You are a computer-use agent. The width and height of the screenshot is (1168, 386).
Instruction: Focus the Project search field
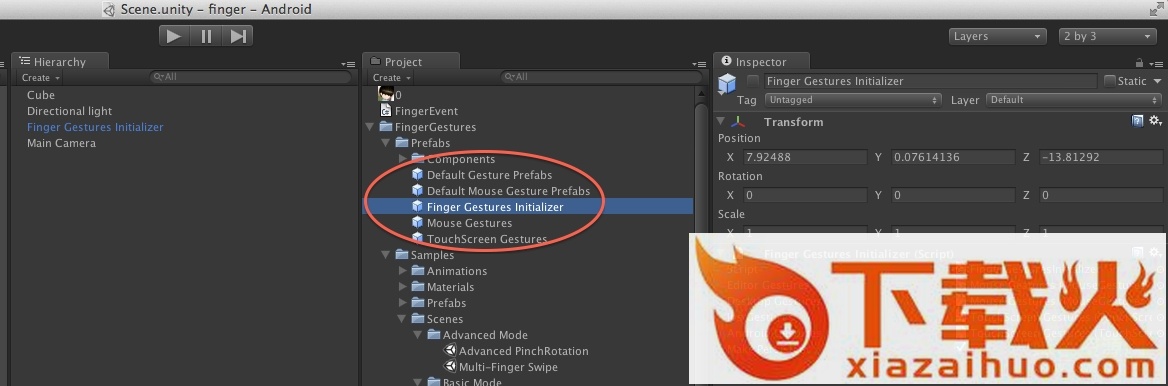601,77
